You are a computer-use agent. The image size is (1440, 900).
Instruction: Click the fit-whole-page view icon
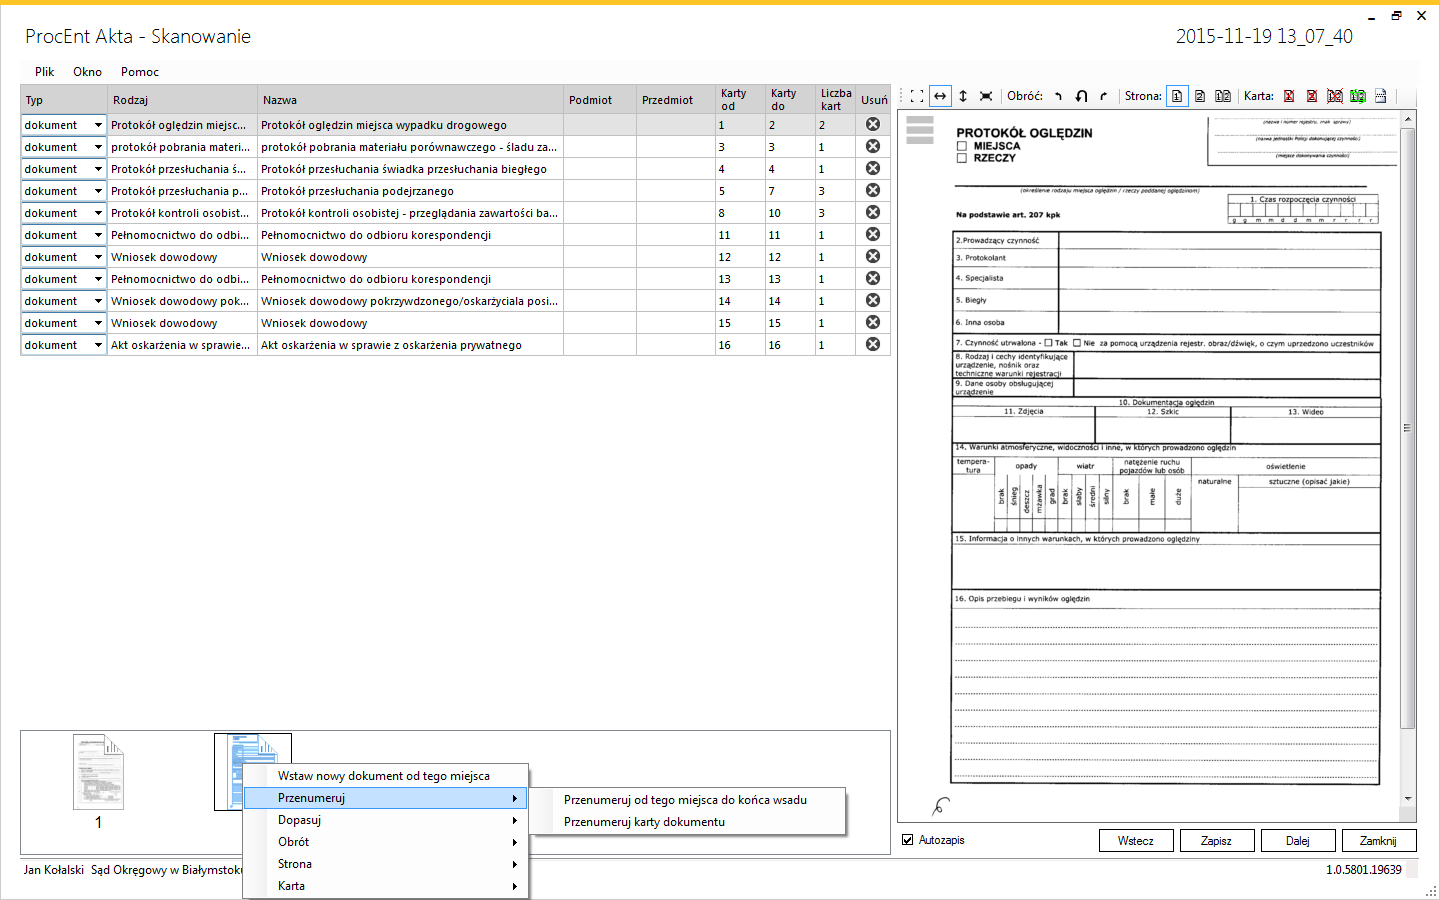917,96
